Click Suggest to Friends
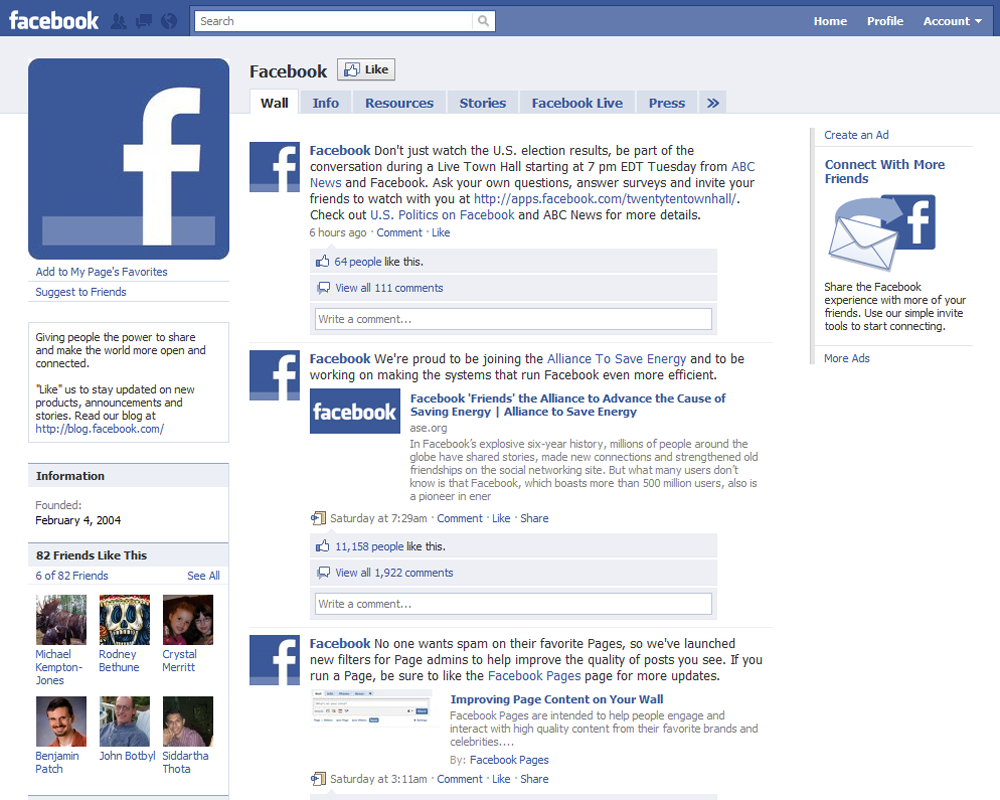 (x=81, y=292)
